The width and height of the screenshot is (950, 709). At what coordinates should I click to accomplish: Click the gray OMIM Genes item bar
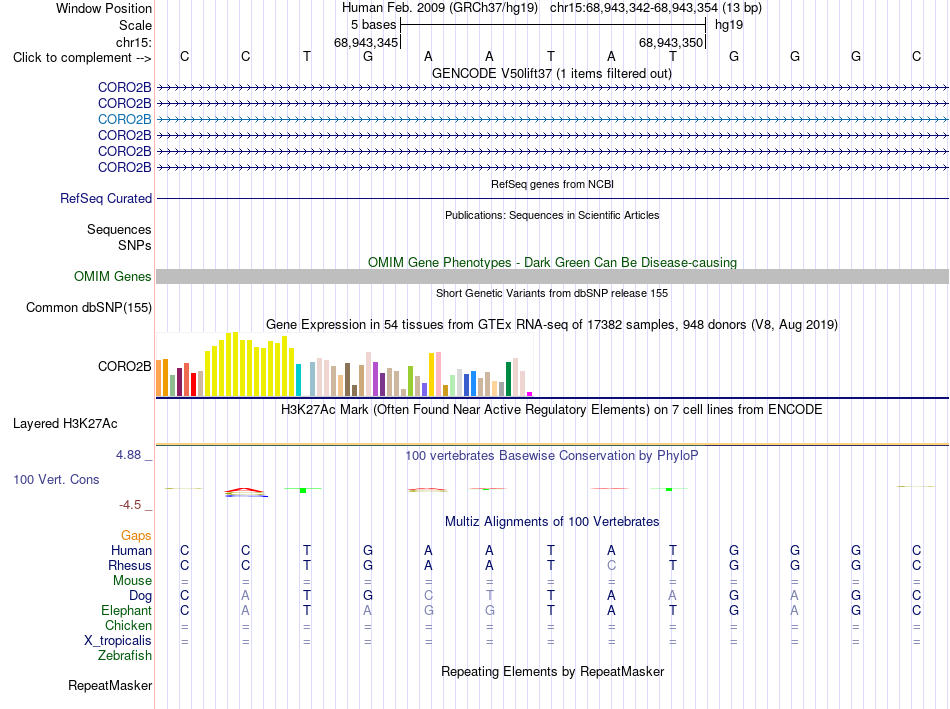552,276
